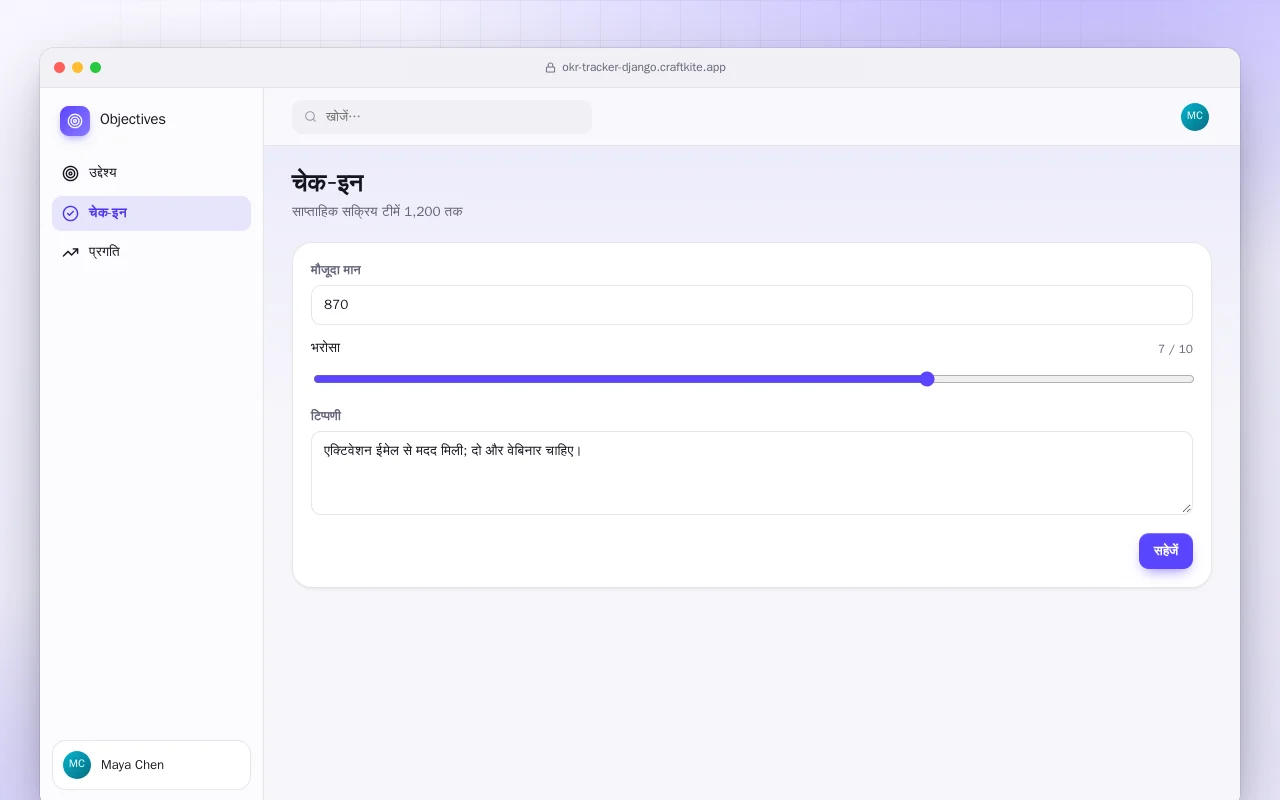1280x800 pixels.
Task: Click the 7 / 10 confidence value
Action: pos(1175,349)
